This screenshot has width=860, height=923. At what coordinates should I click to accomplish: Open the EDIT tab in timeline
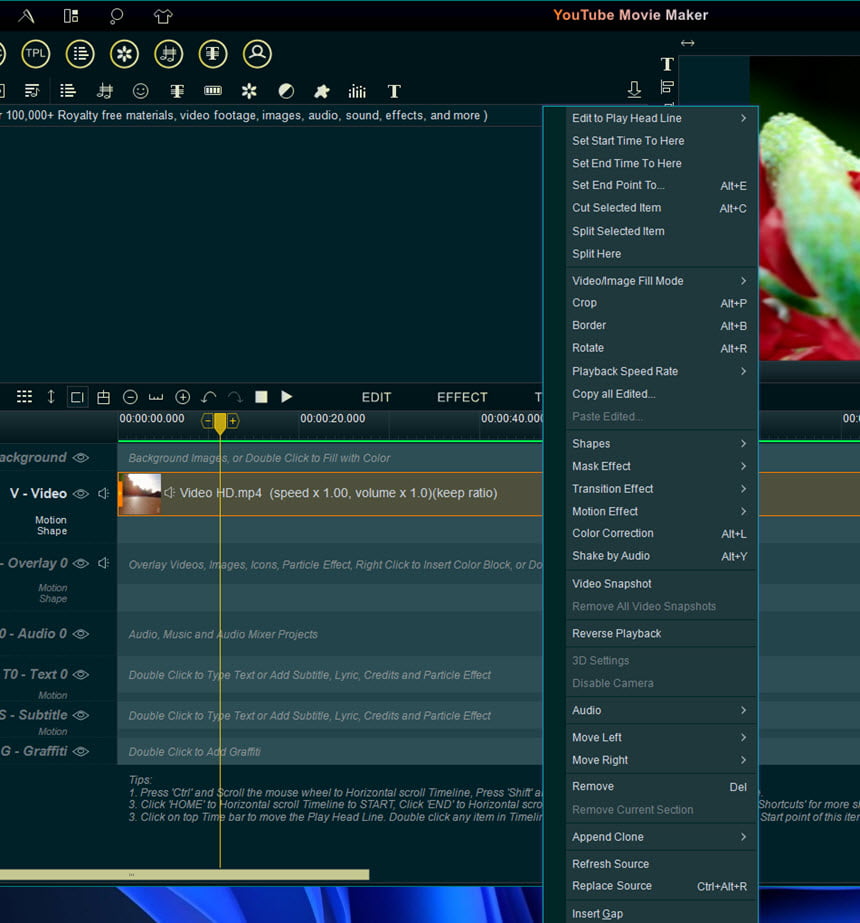[376, 397]
